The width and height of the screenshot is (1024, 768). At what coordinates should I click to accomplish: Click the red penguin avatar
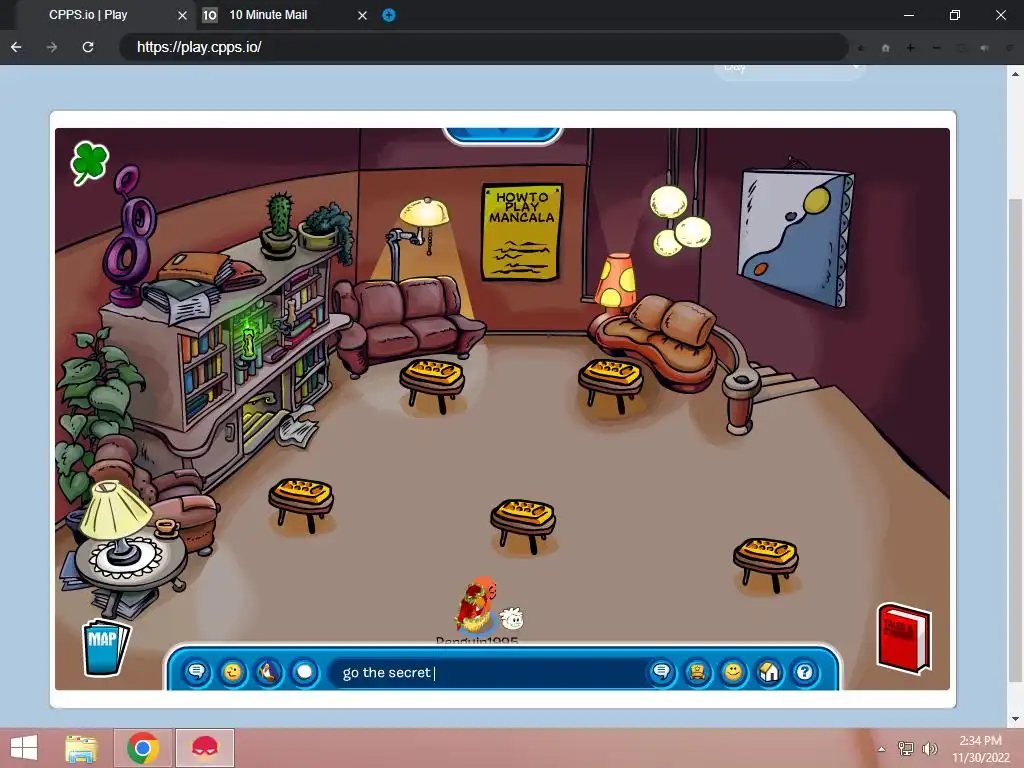point(477,605)
